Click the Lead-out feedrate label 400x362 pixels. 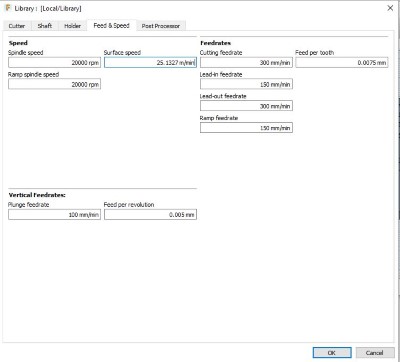point(223,96)
